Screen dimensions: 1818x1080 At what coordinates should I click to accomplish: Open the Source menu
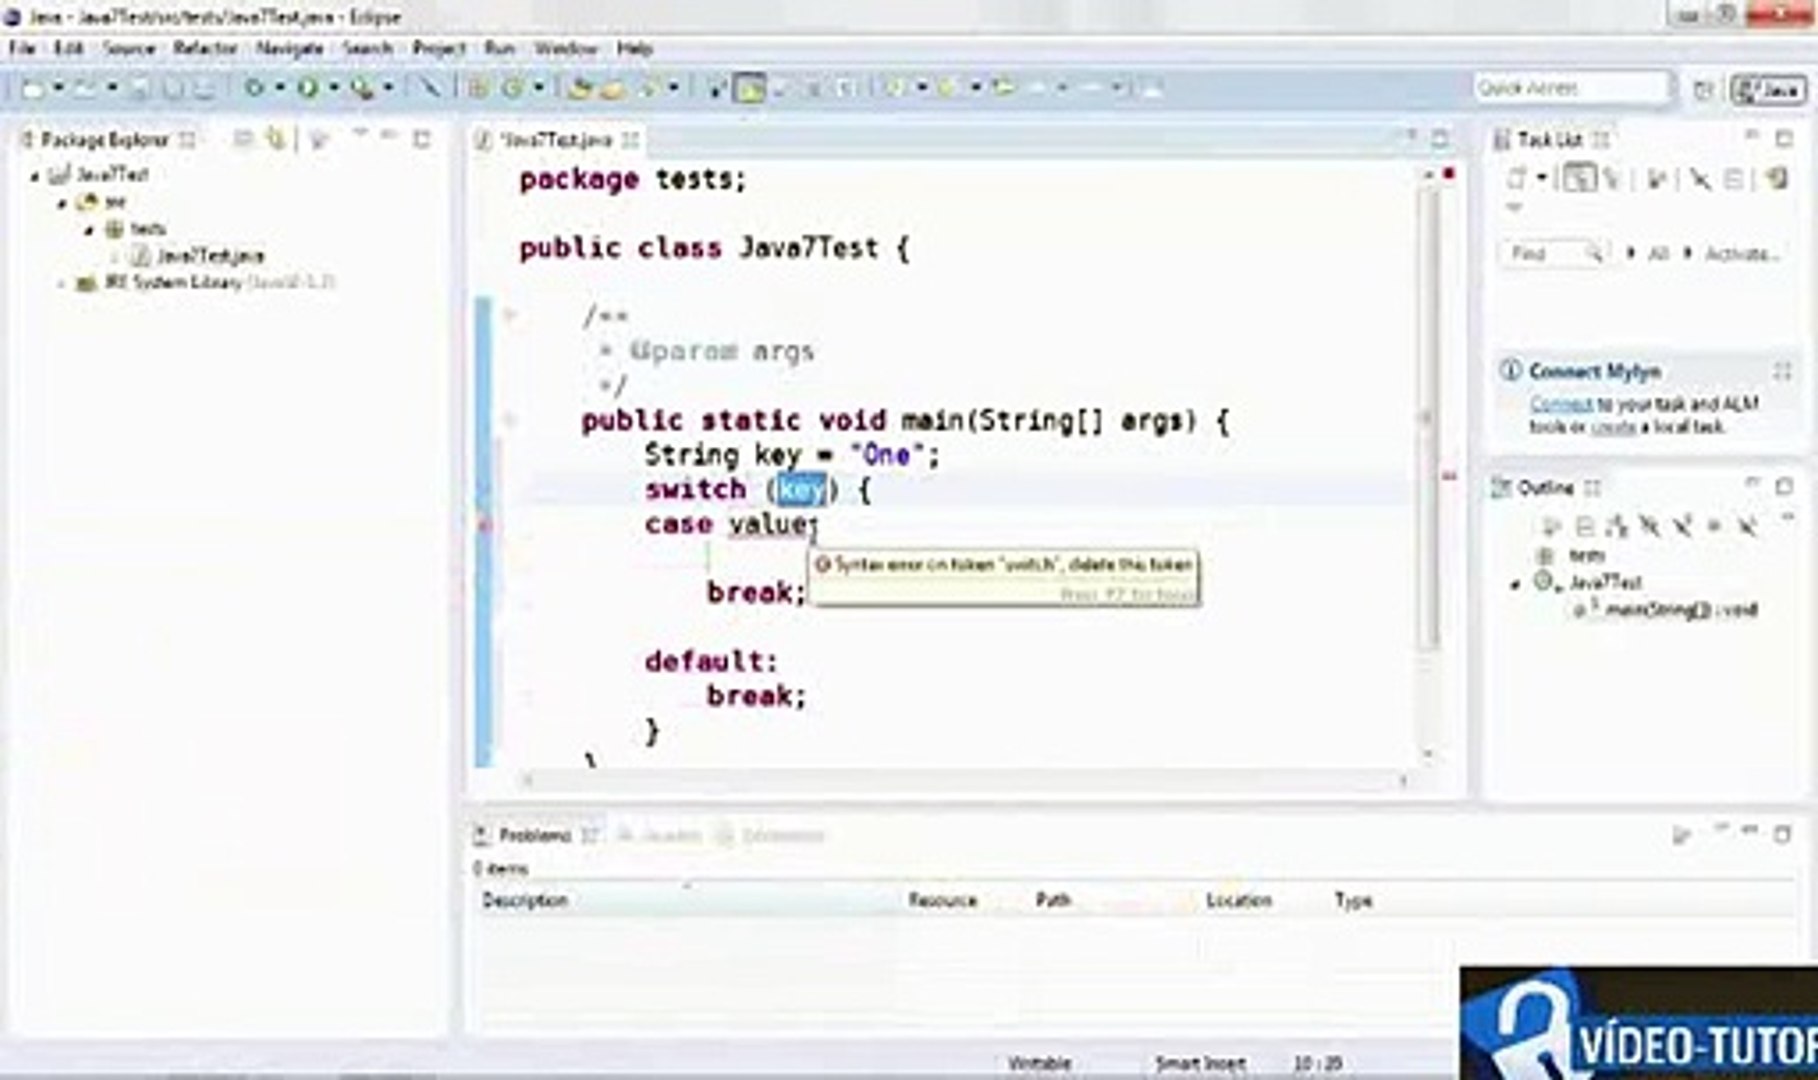tap(129, 48)
